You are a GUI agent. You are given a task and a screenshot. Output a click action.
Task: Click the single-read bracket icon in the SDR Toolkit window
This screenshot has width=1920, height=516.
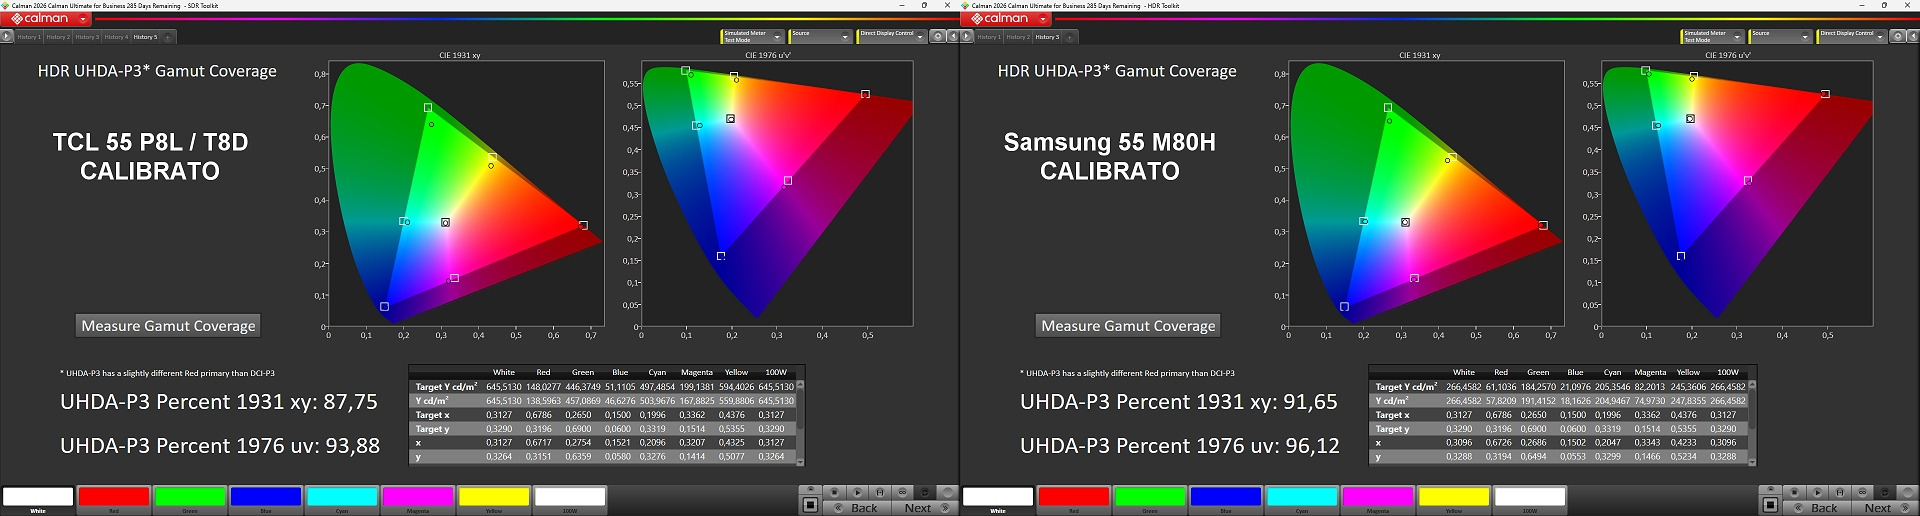coord(880,492)
